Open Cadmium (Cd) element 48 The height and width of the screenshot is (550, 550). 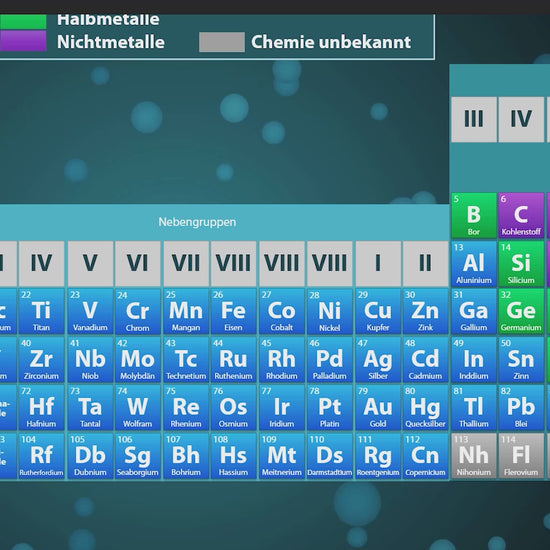pyautogui.click(x=425, y=360)
